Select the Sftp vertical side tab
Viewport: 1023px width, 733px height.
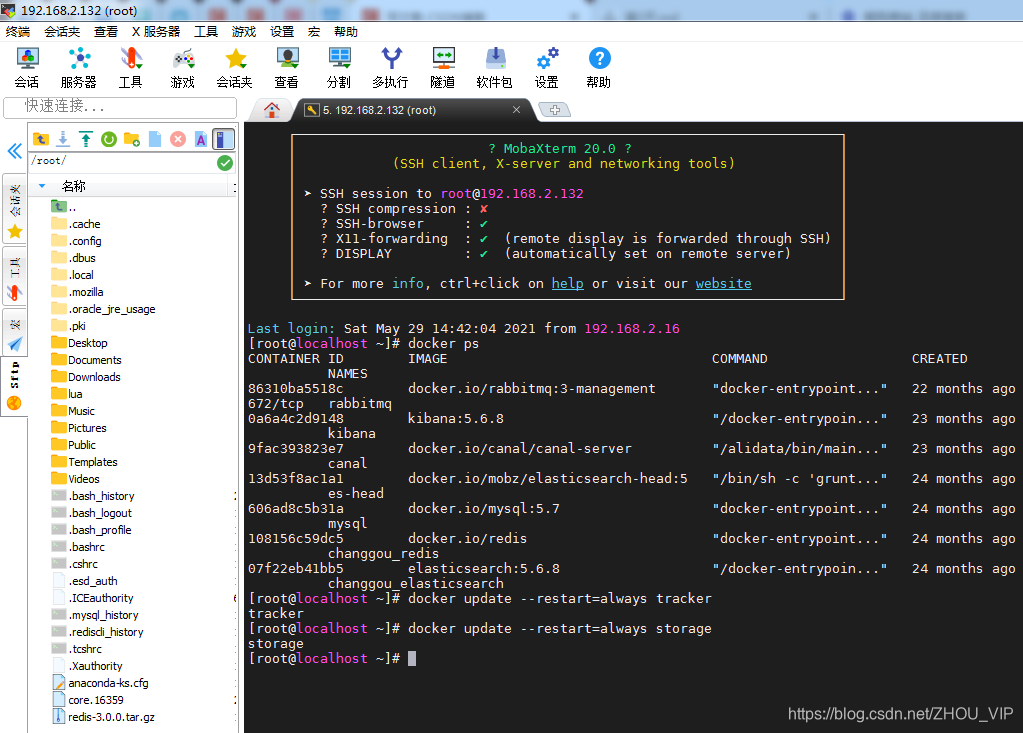[x=14, y=385]
